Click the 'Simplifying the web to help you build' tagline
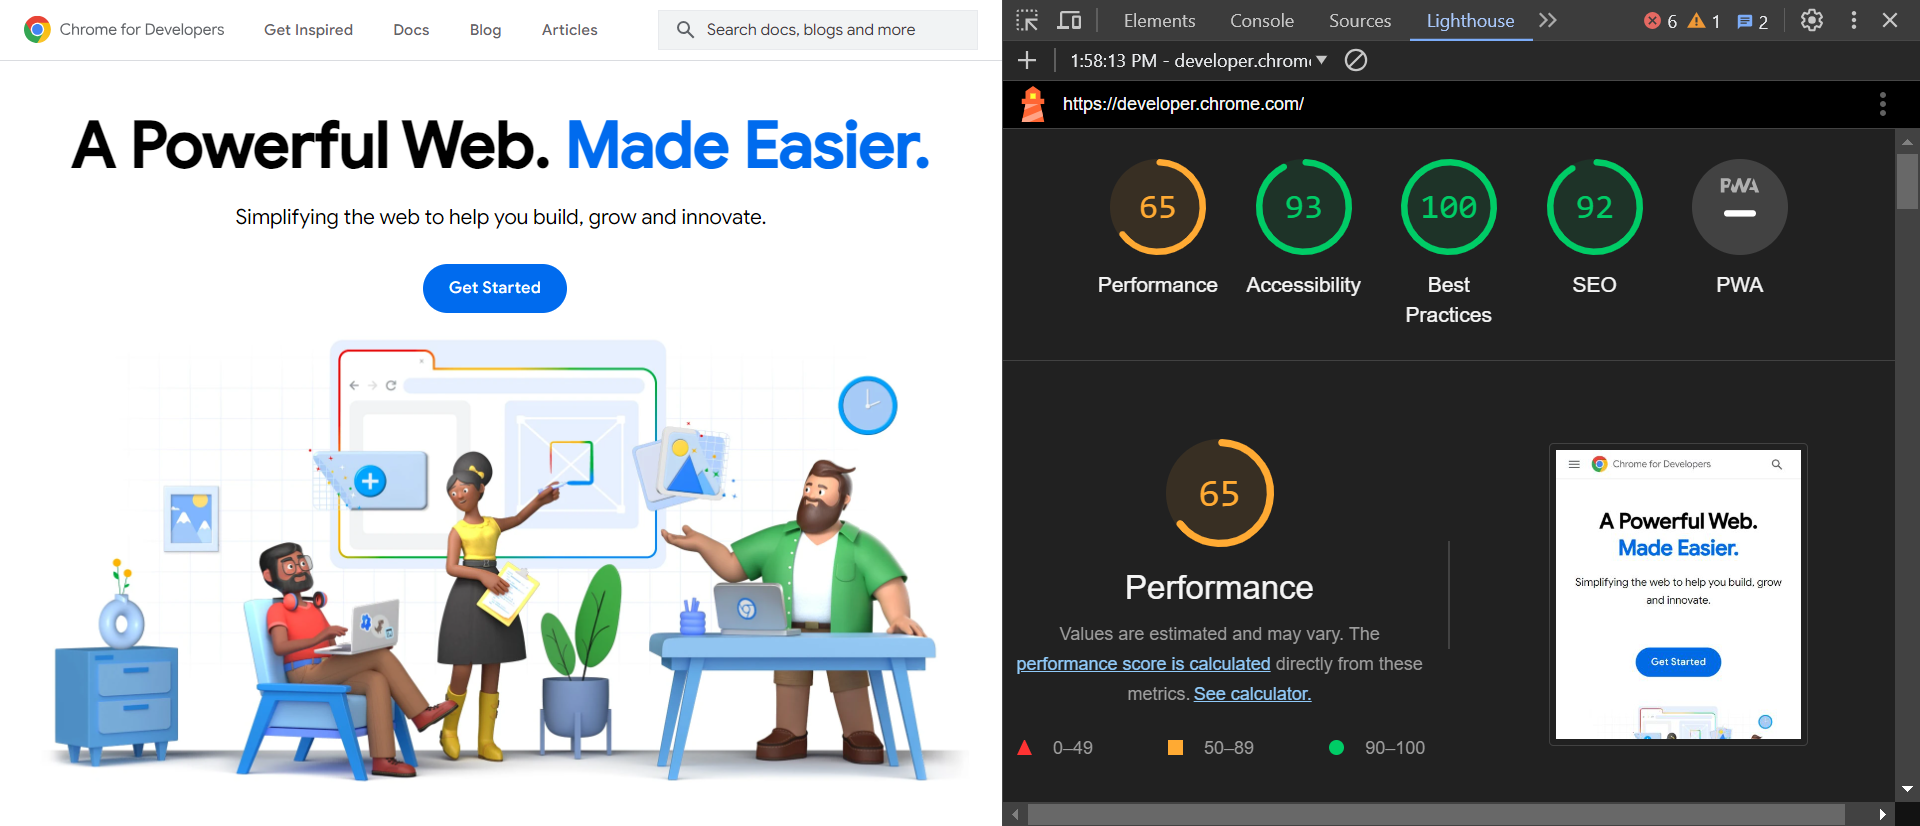1920x826 pixels. point(500,217)
